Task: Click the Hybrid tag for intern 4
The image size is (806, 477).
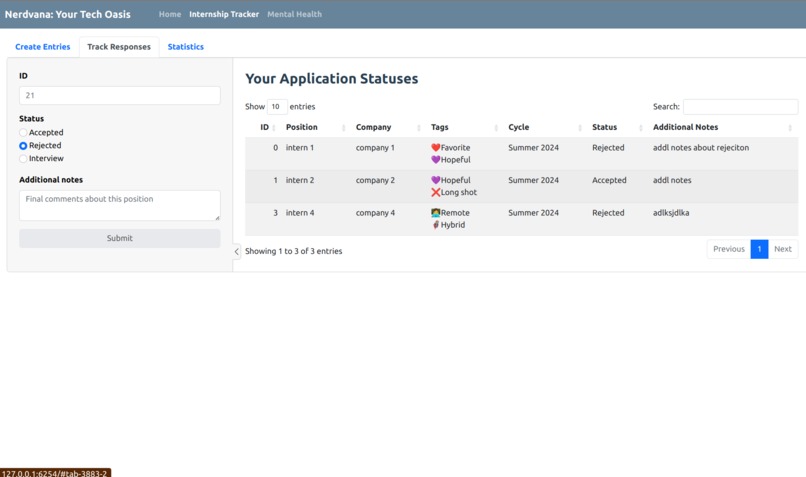Action: point(448,225)
